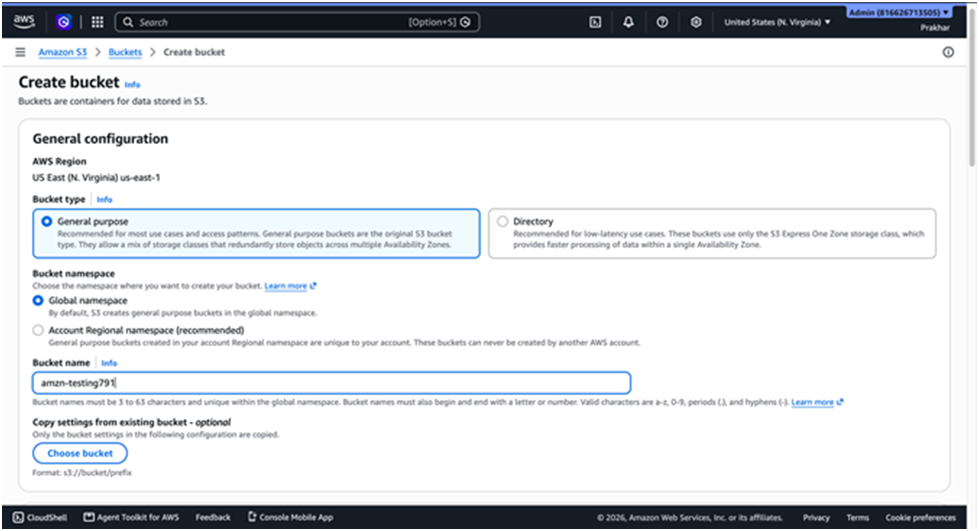Image resolution: width=979 pixels, height=531 pixels.
Task: Open Learn more link under Bucket namespace
Action: (x=290, y=286)
